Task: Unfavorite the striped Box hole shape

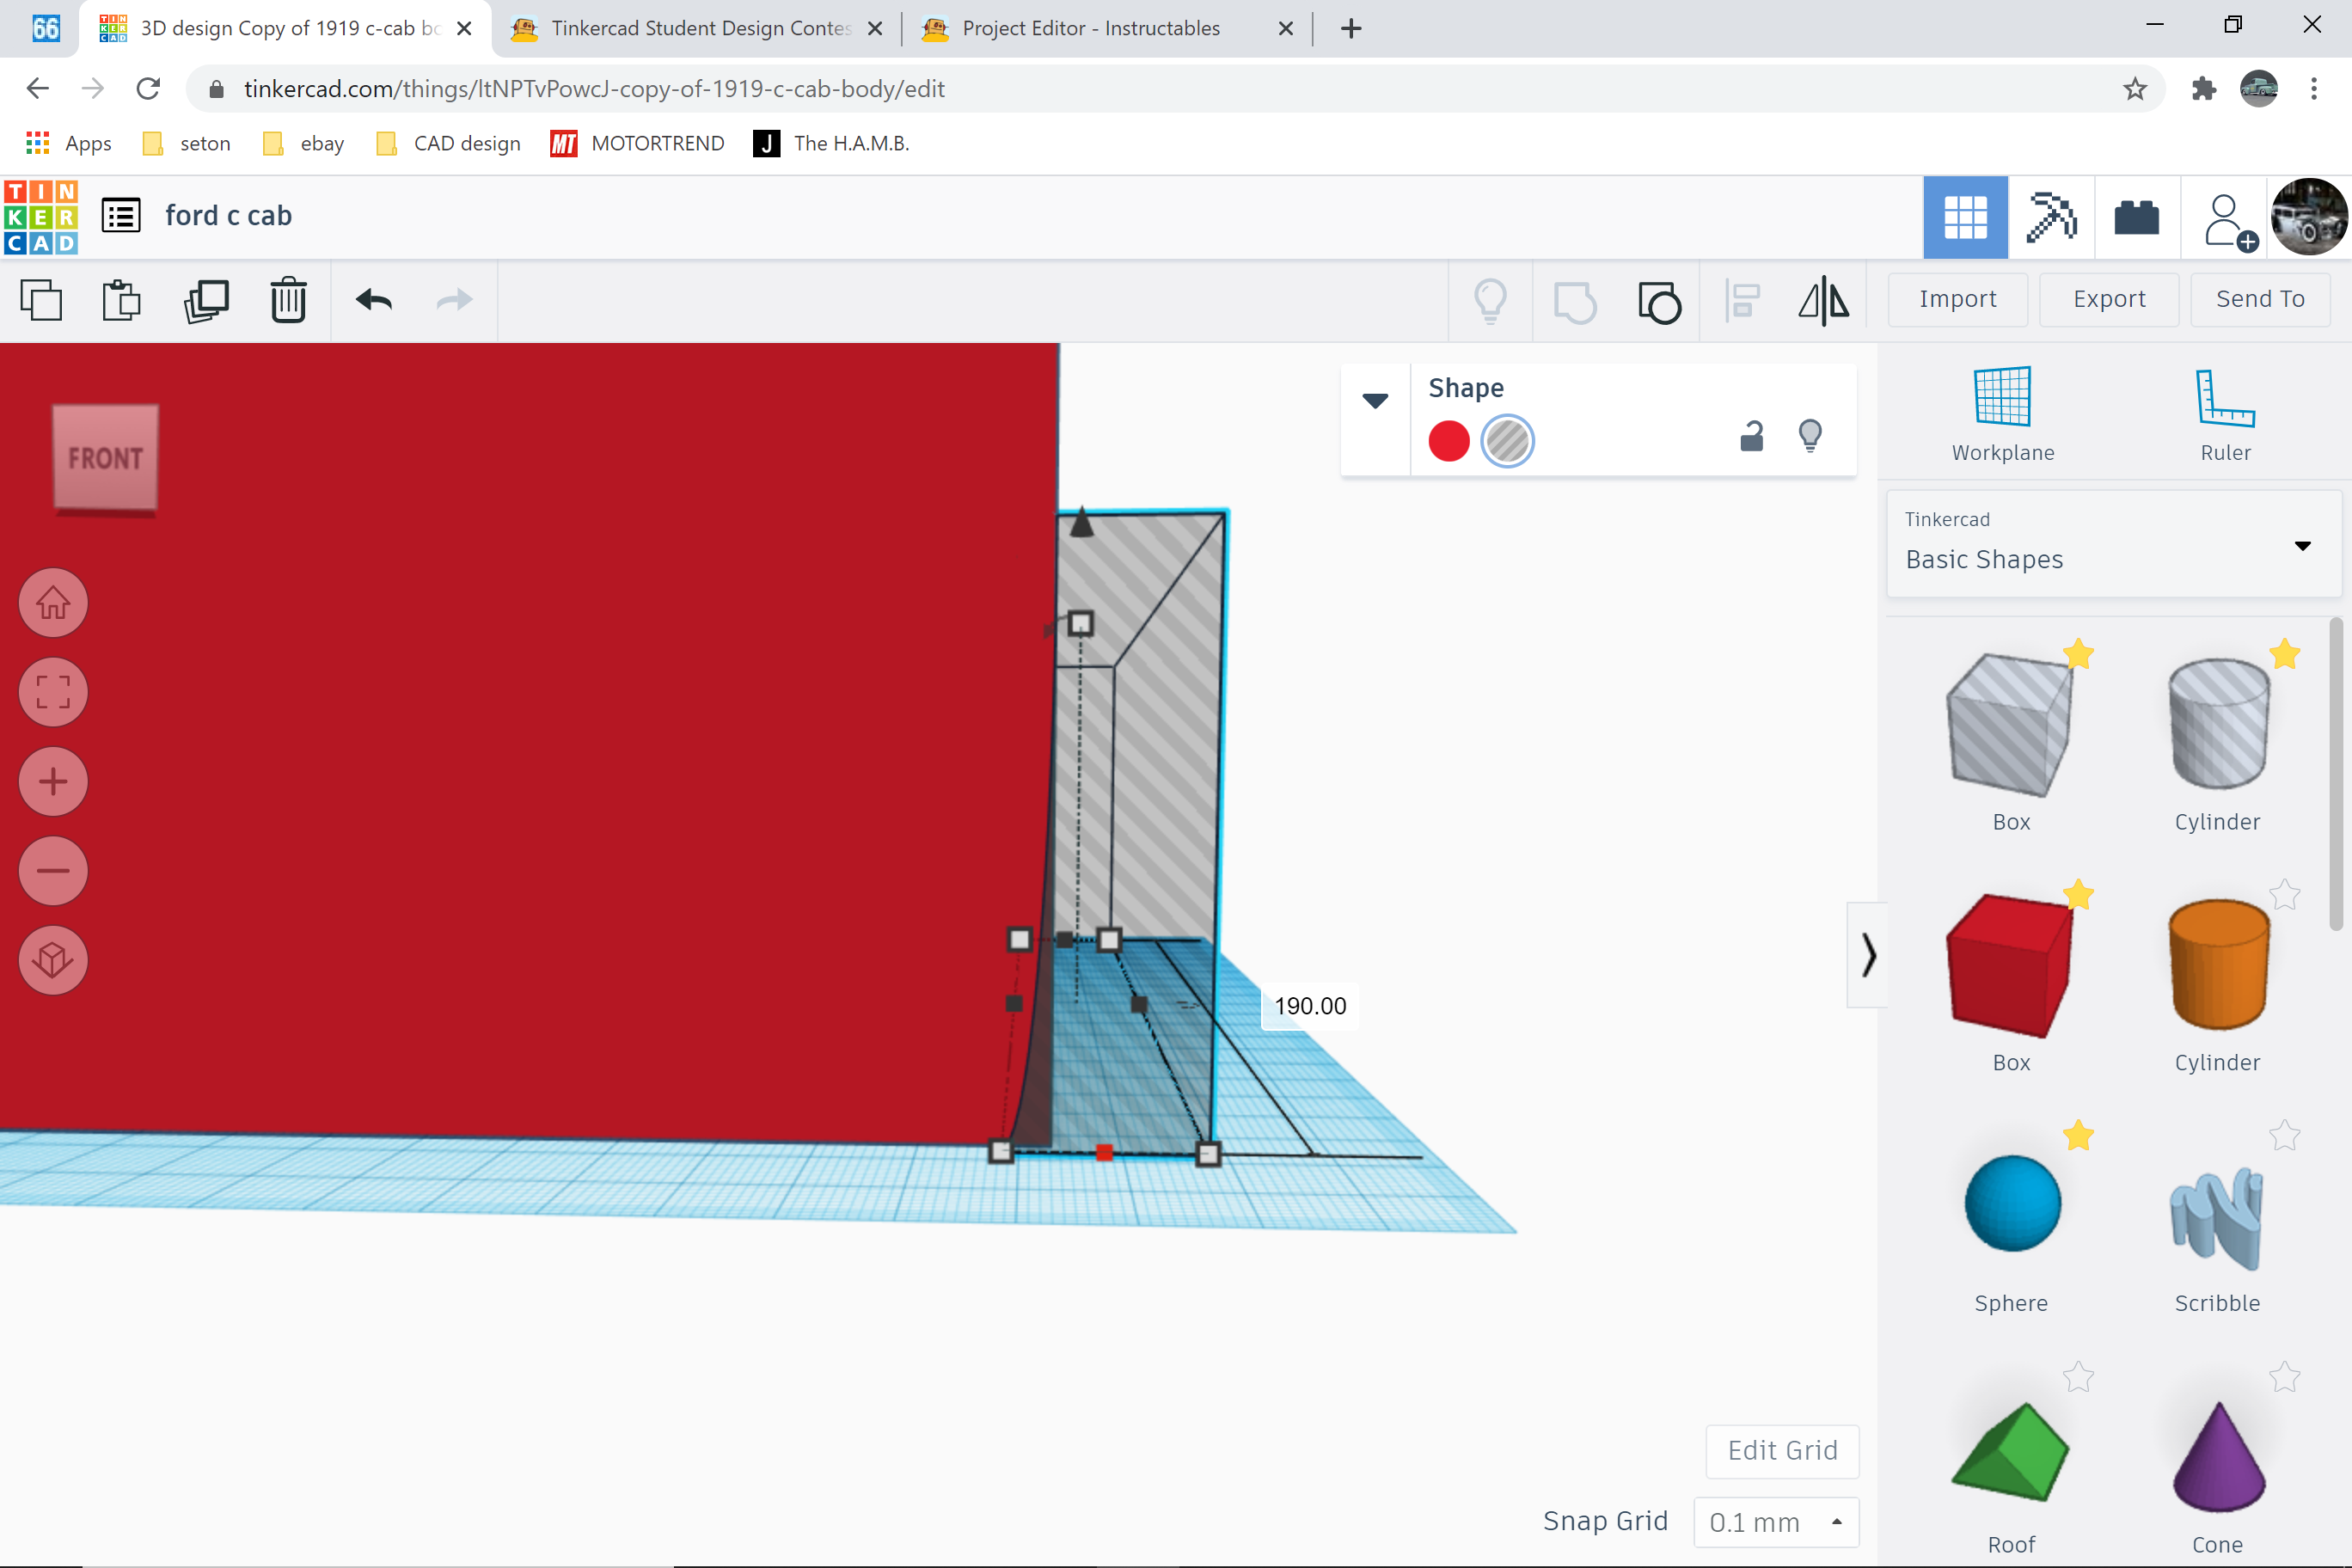Action: tap(2078, 654)
